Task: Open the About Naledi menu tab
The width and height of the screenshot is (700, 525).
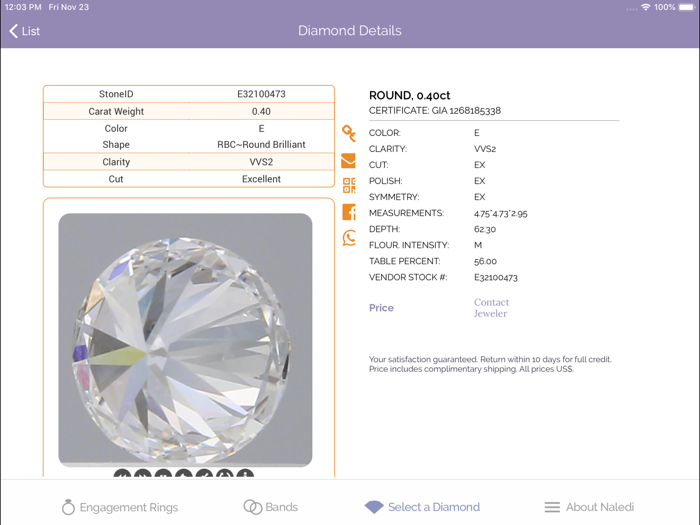Action: [589, 507]
